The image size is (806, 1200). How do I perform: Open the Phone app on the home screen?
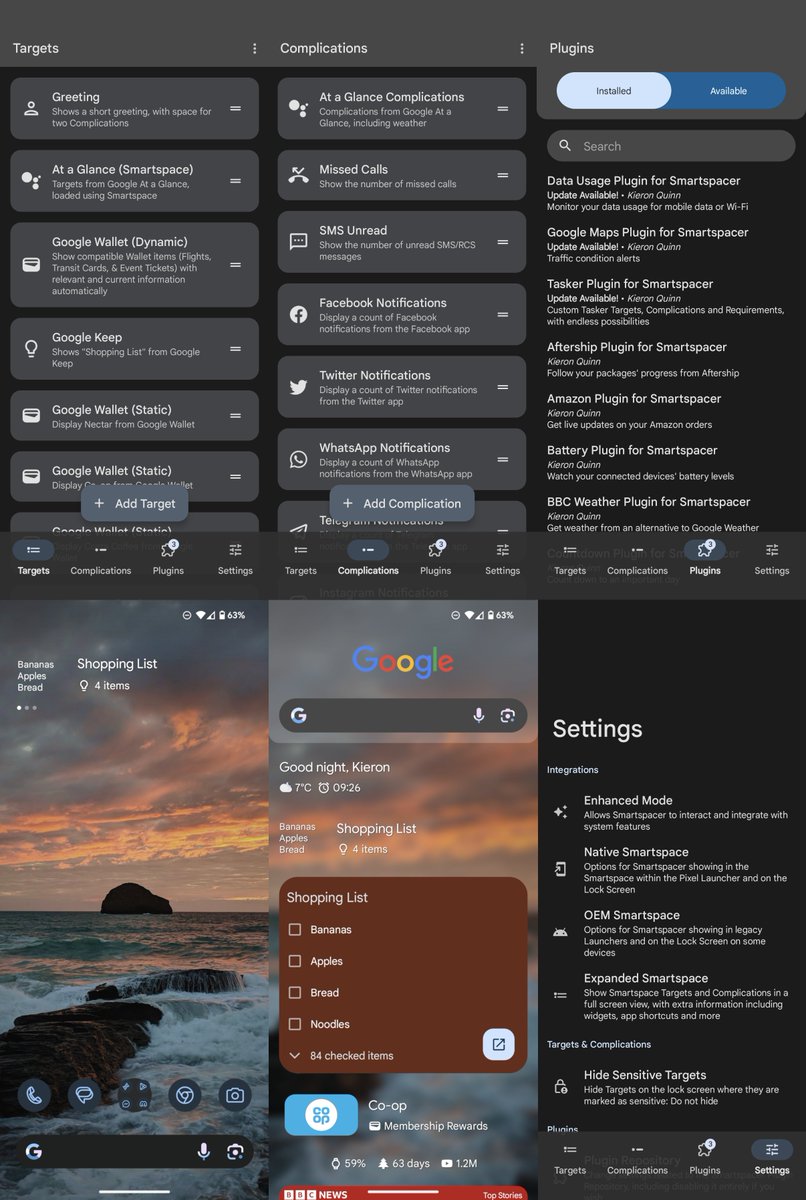tap(34, 1095)
